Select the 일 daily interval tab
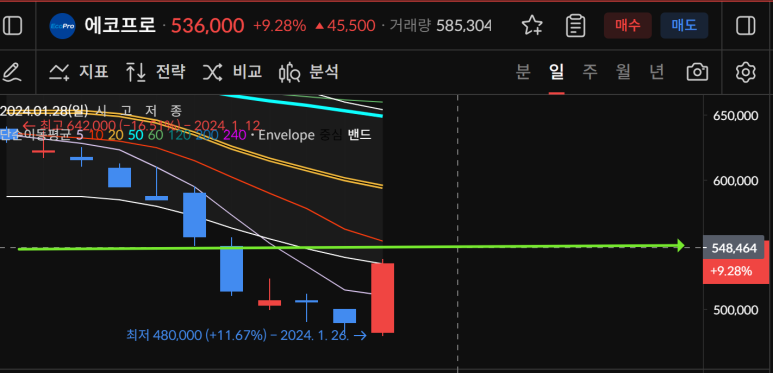773x373 pixels. 557,72
